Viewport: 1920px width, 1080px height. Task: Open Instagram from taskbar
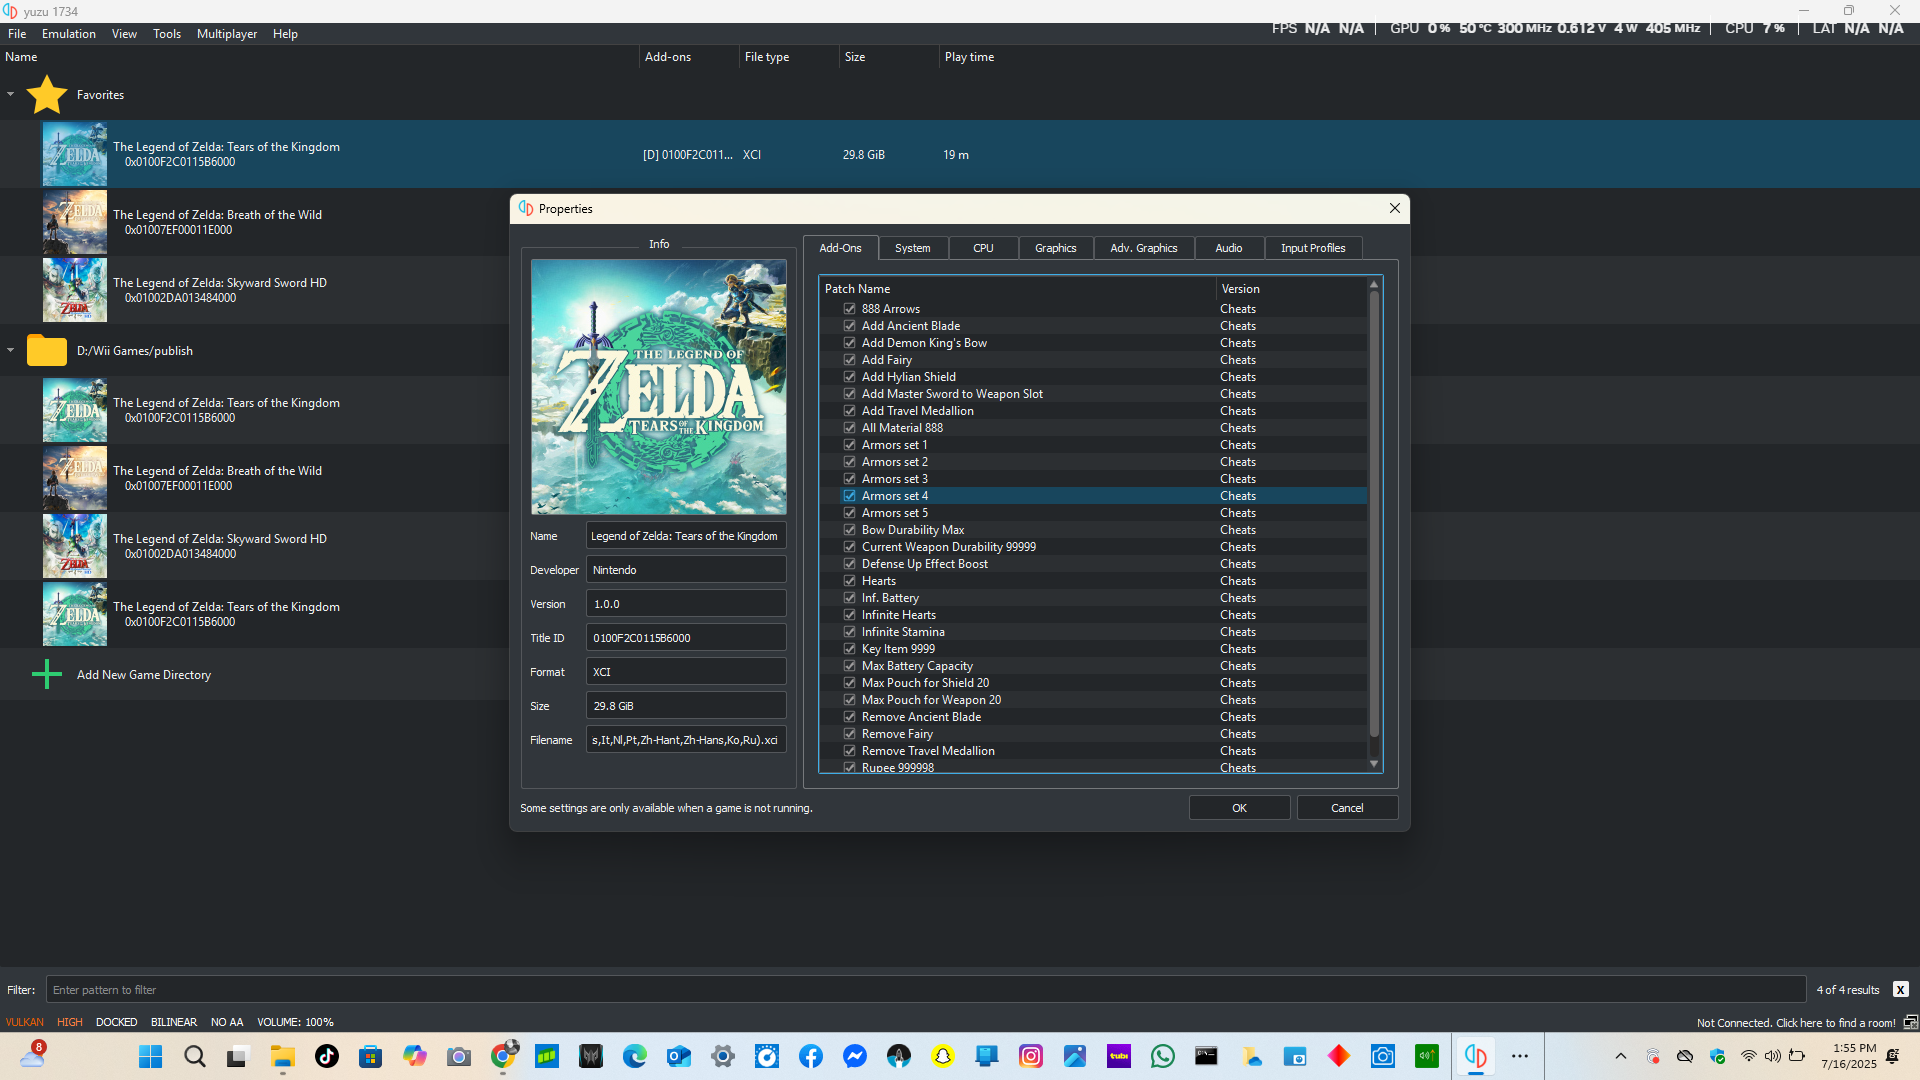click(x=1031, y=1057)
